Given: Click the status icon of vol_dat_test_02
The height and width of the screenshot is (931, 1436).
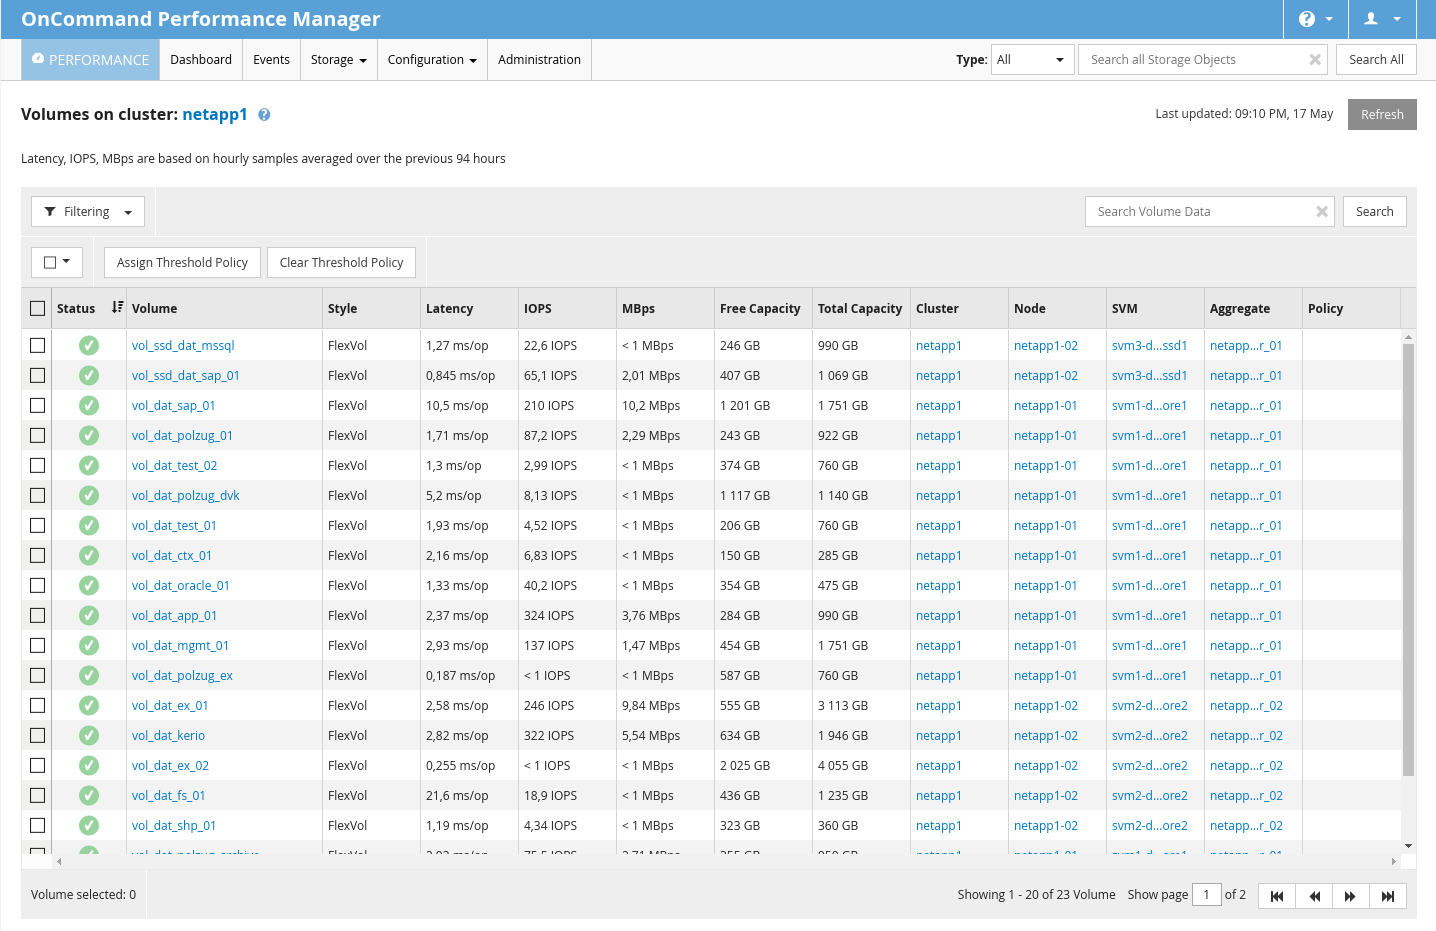Looking at the screenshot, I should click(x=89, y=465).
